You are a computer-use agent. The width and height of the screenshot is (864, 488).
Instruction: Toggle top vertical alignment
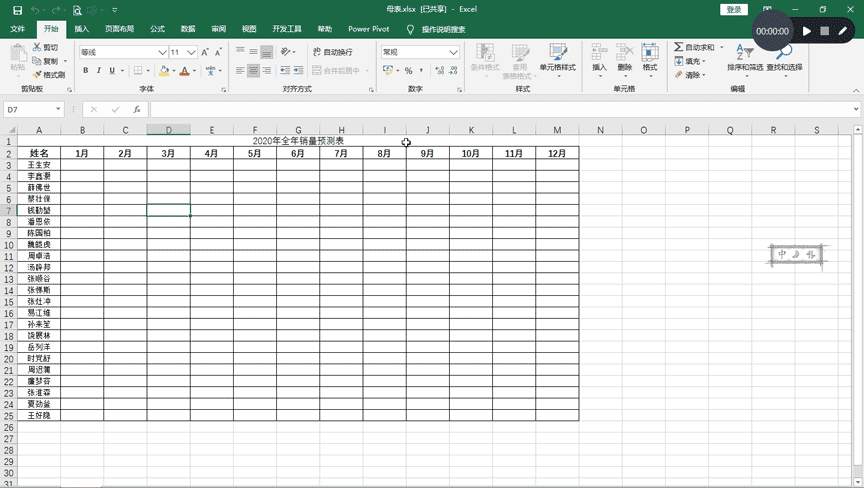(x=240, y=52)
